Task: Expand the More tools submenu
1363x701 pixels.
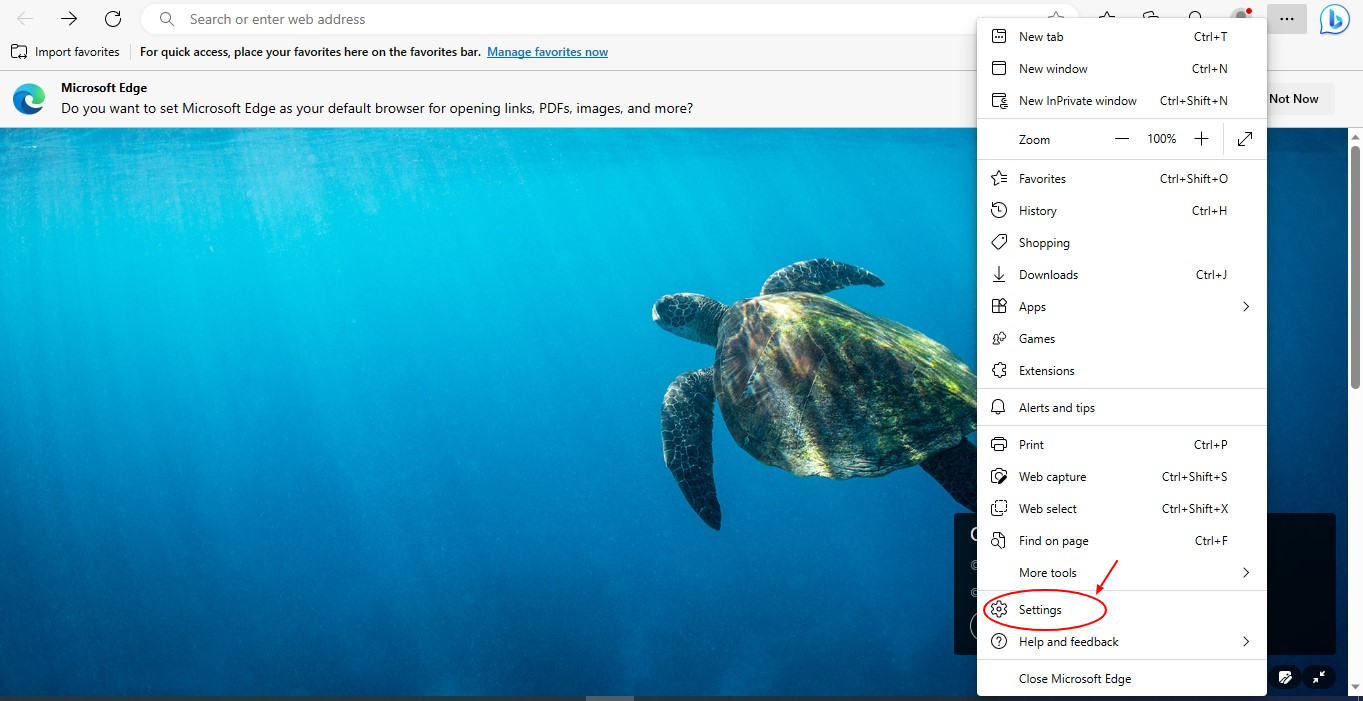Action: pos(1047,572)
